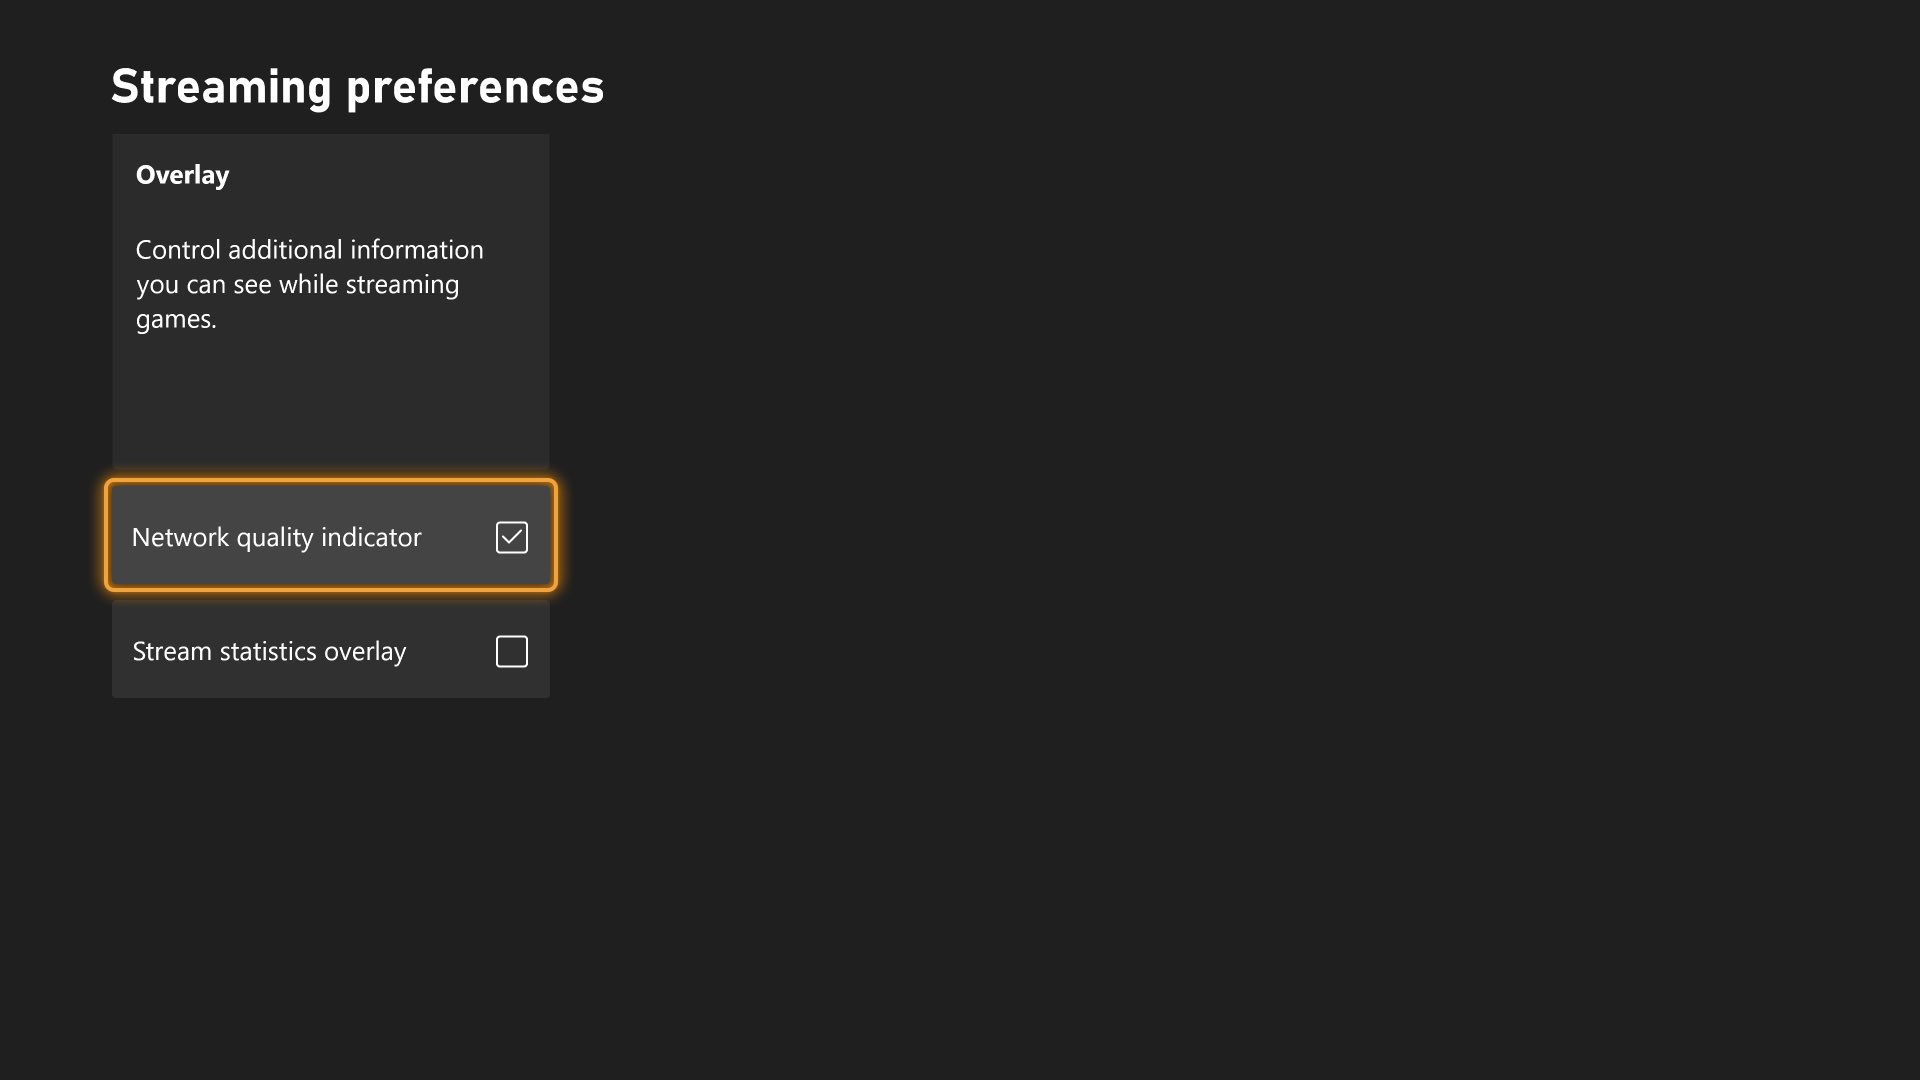
Task: Click the Network quality indicator label text
Action: [276, 537]
